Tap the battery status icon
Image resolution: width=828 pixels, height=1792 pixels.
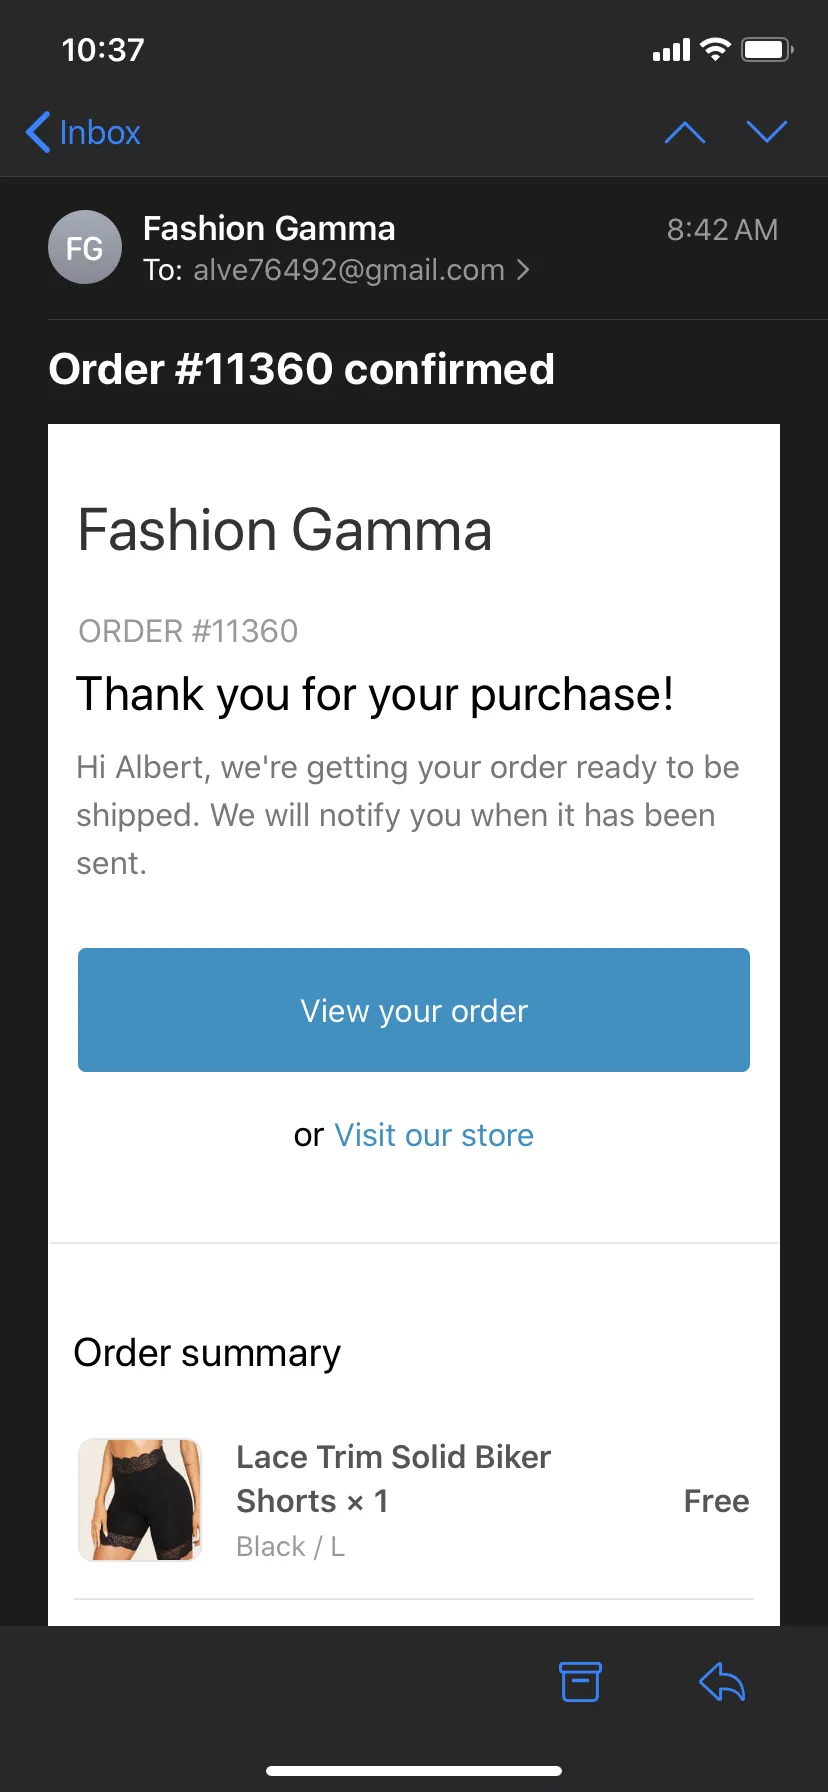pyautogui.click(x=767, y=49)
